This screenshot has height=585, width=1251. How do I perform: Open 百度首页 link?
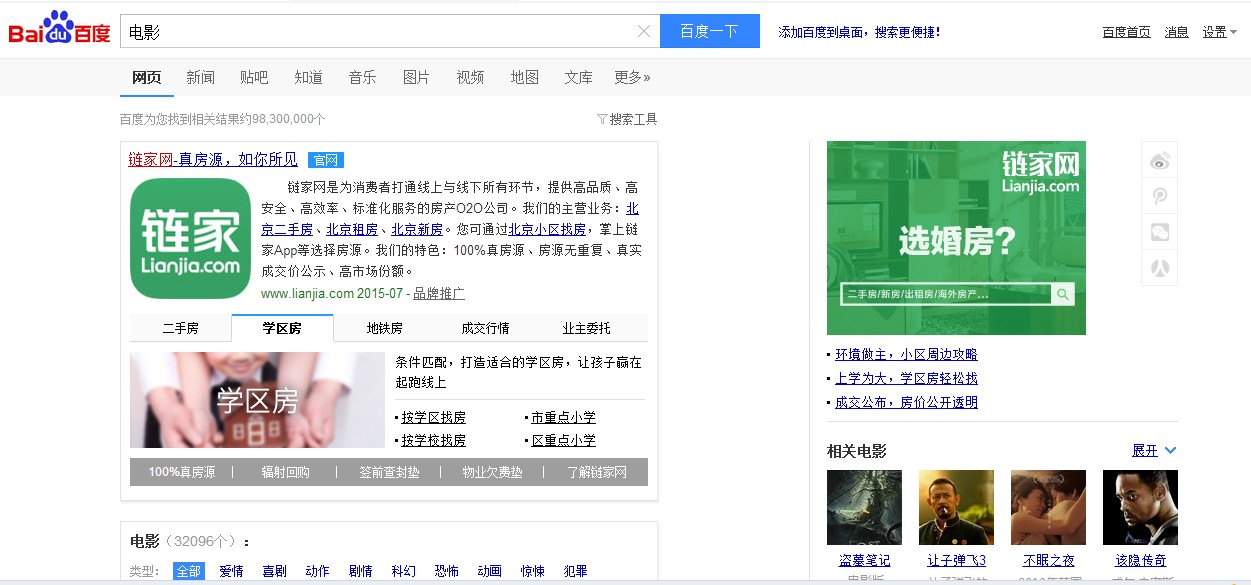coord(1126,32)
